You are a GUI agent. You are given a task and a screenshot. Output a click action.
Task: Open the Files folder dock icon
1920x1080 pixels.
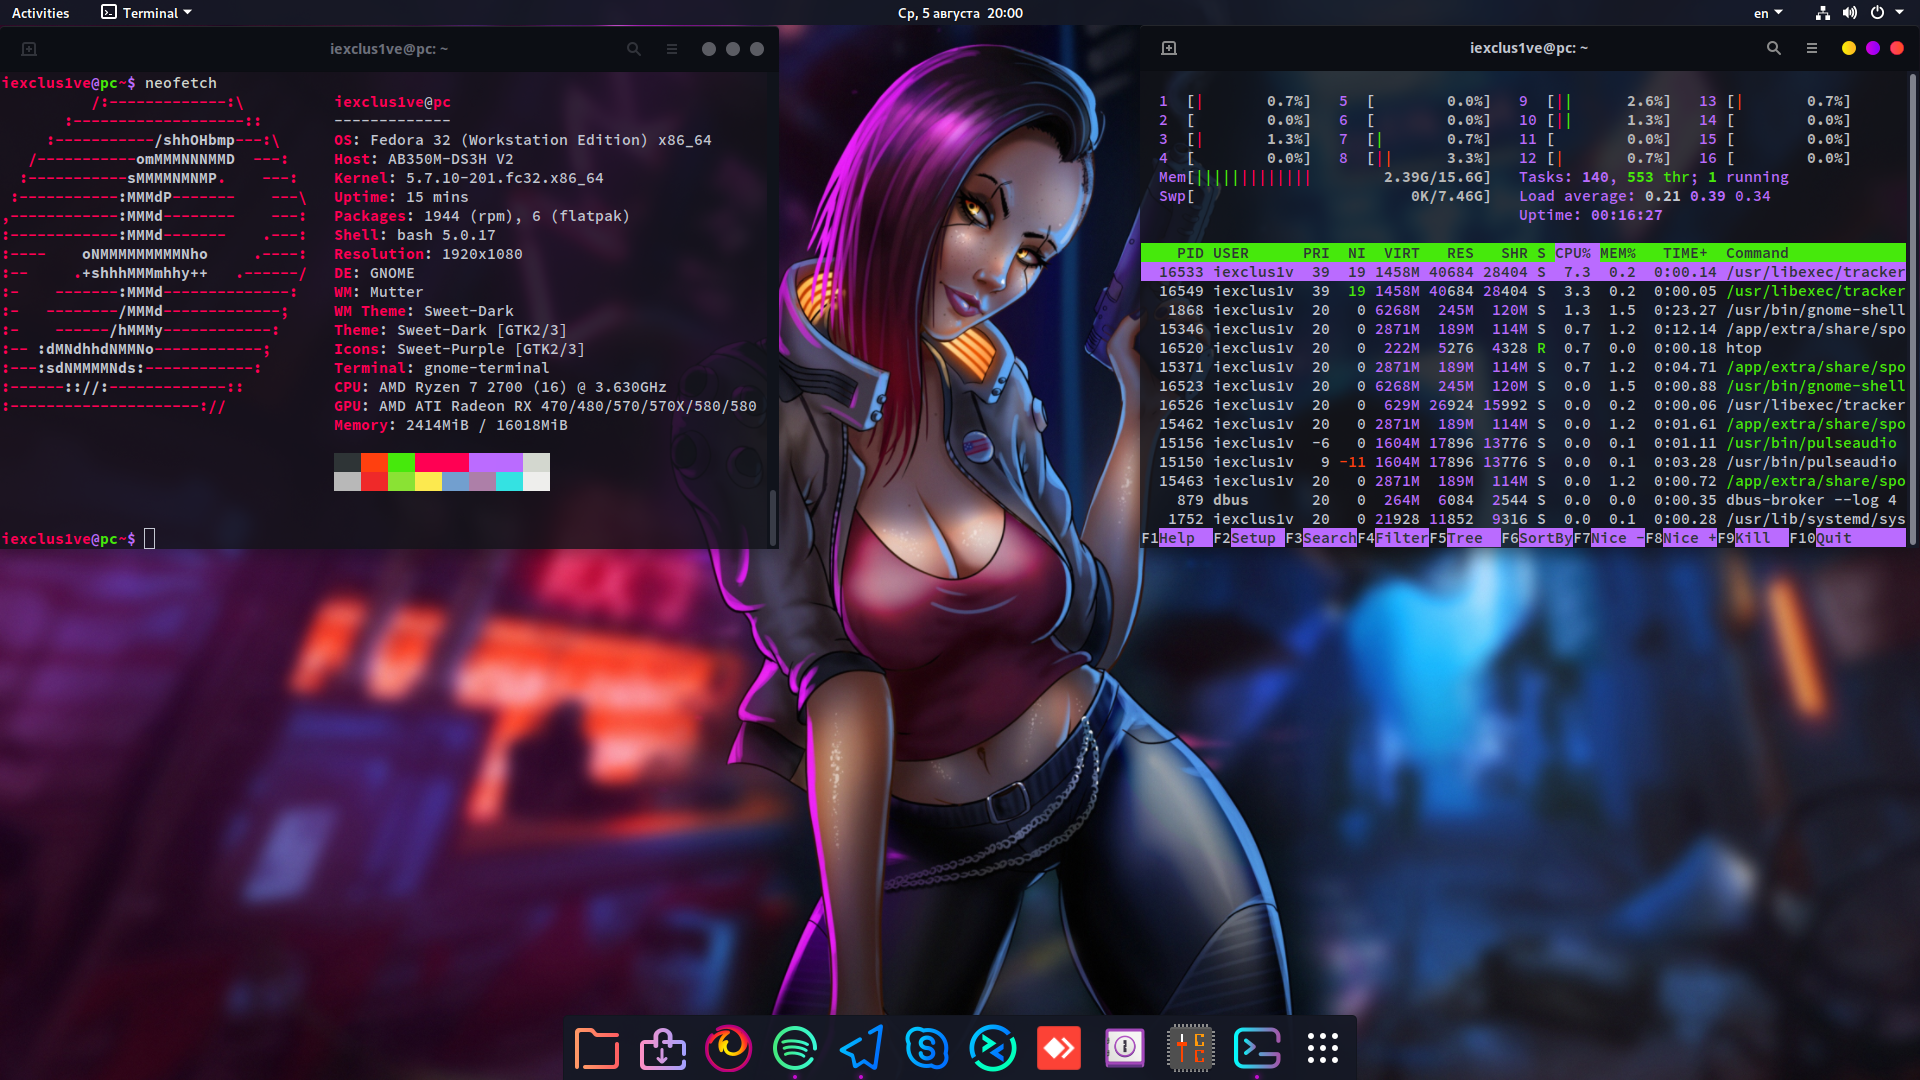(x=597, y=1048)
